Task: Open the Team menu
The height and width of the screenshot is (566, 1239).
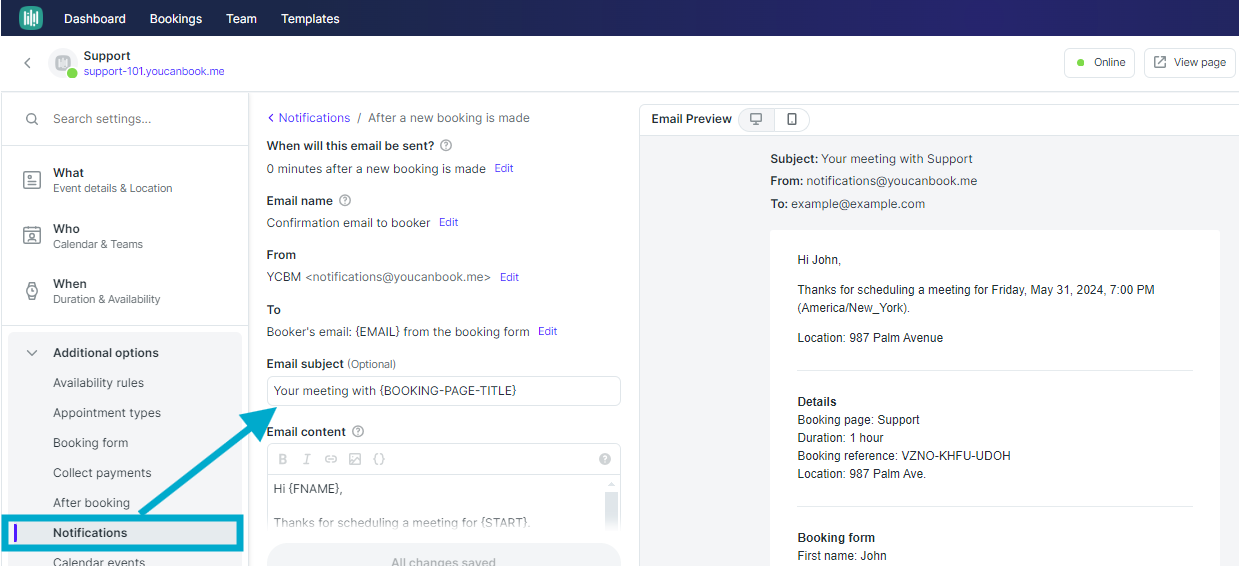Action: (x=241, y=19)
